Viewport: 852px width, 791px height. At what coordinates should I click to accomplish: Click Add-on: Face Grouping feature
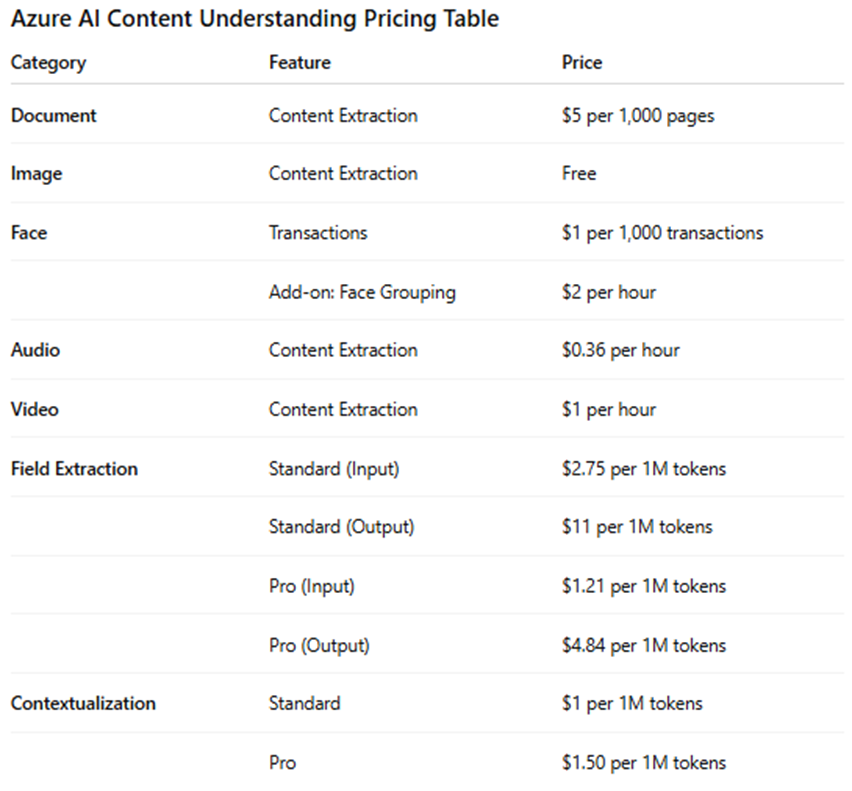[362, 293]
